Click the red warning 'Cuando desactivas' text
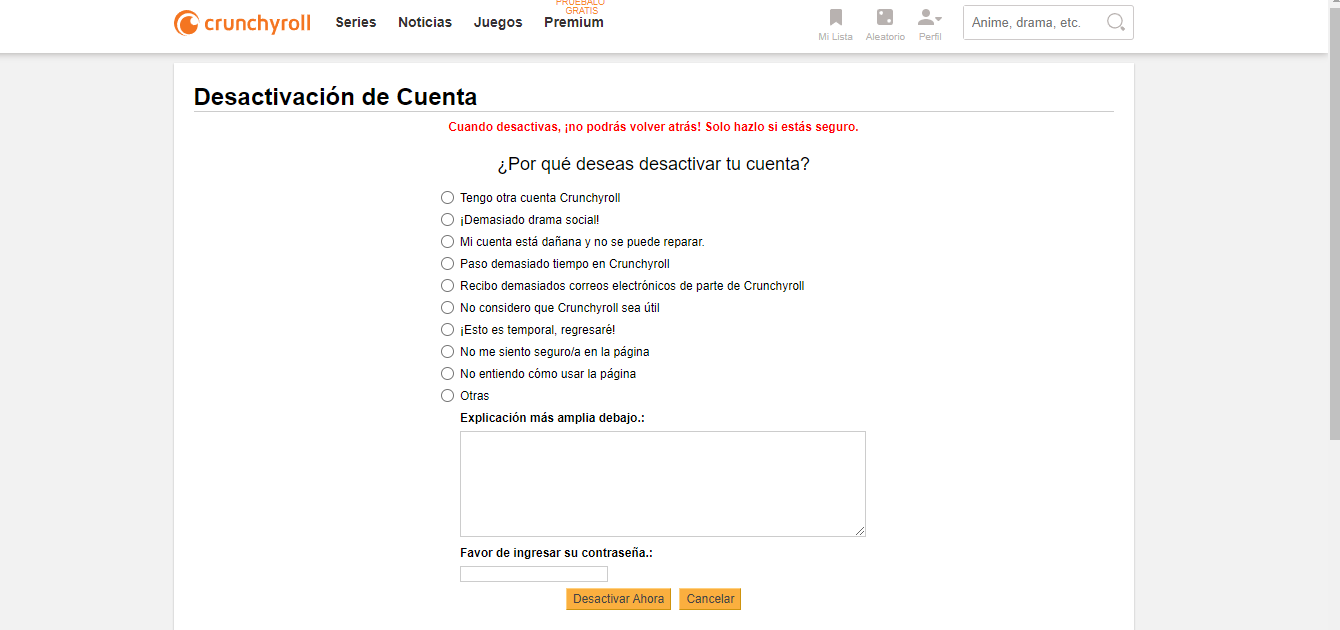Viewport: 1340px width, 630px height. click(x=653, y=127)
